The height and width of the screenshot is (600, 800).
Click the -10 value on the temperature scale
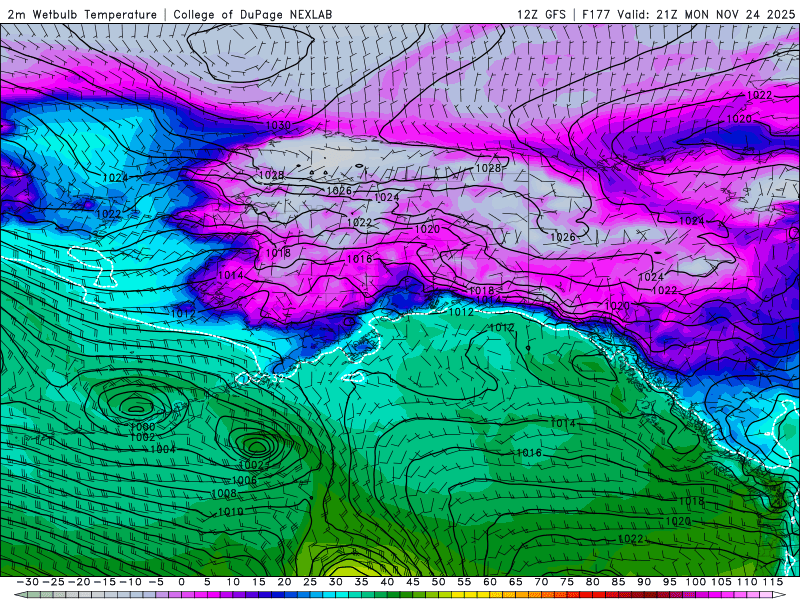point(131,582)
